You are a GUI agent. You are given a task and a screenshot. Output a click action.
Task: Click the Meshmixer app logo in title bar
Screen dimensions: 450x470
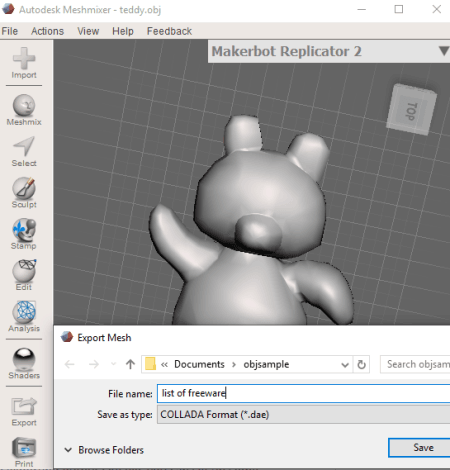click(8, 9)
